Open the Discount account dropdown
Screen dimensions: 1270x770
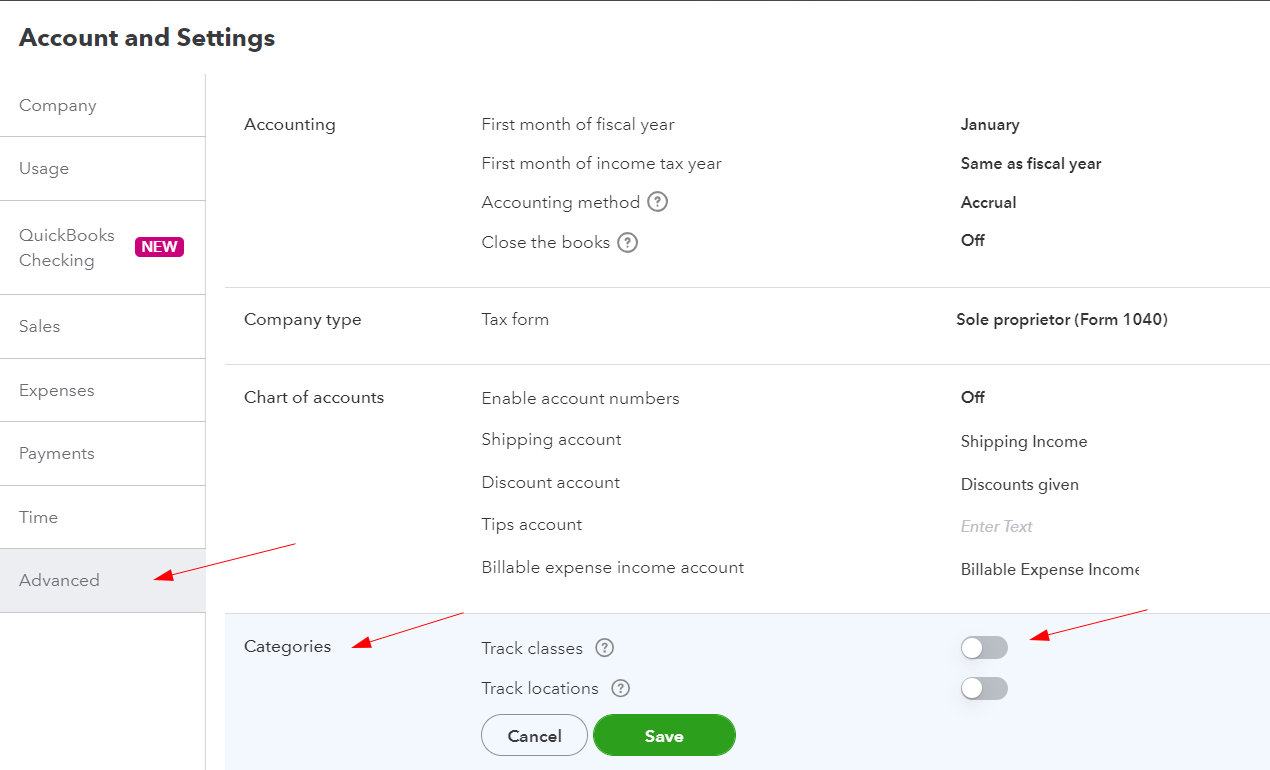(1020, 484)
